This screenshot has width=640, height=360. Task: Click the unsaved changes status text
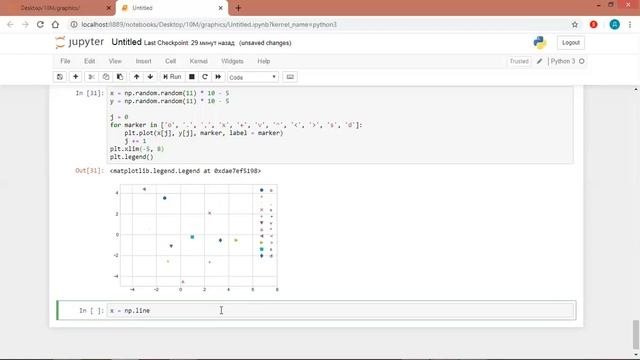tap(265, 43)
